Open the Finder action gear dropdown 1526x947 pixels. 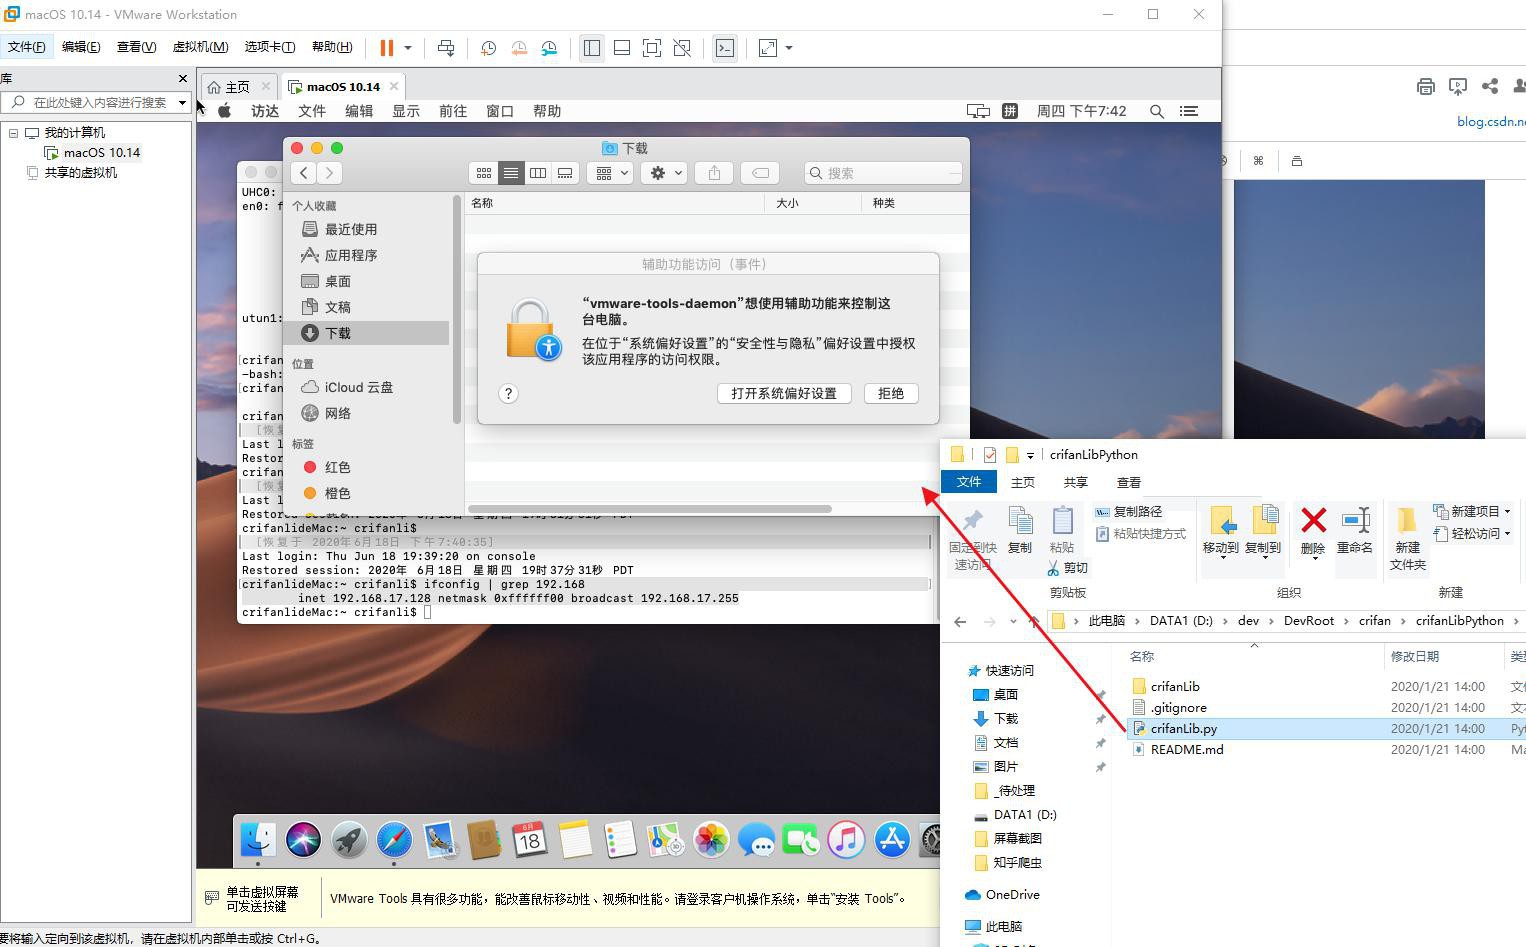tap(666, 172)
